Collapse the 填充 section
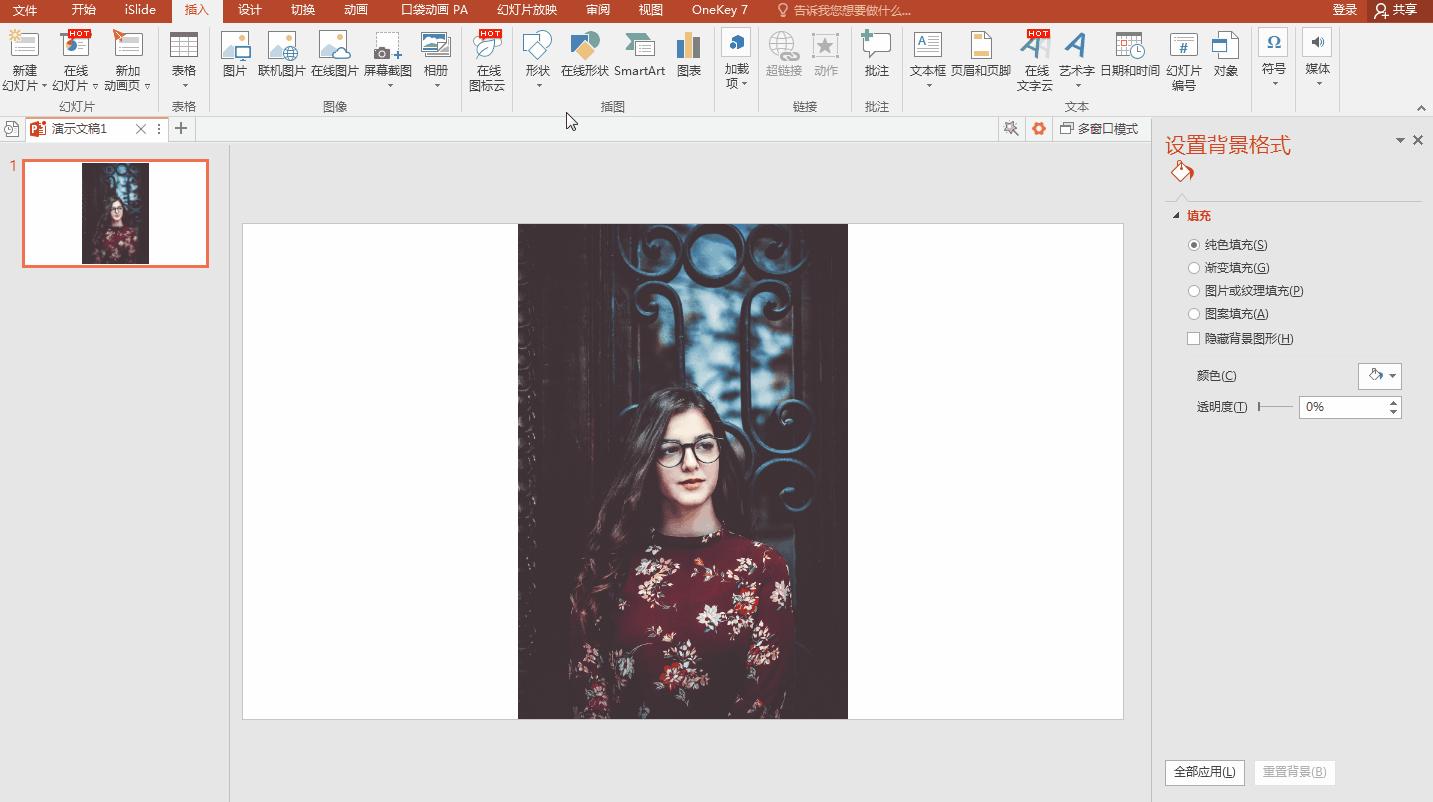 1177,216
